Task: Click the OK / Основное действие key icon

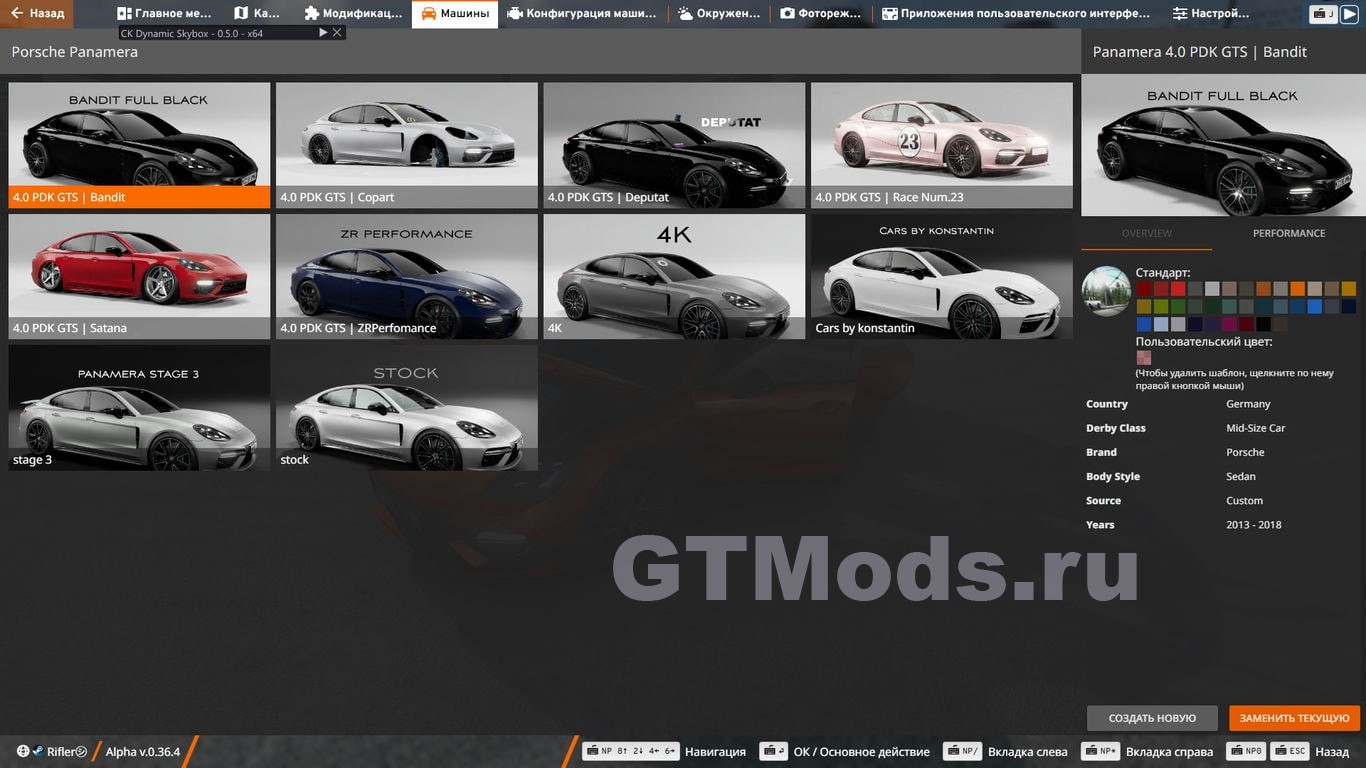Action: (773, 751)
